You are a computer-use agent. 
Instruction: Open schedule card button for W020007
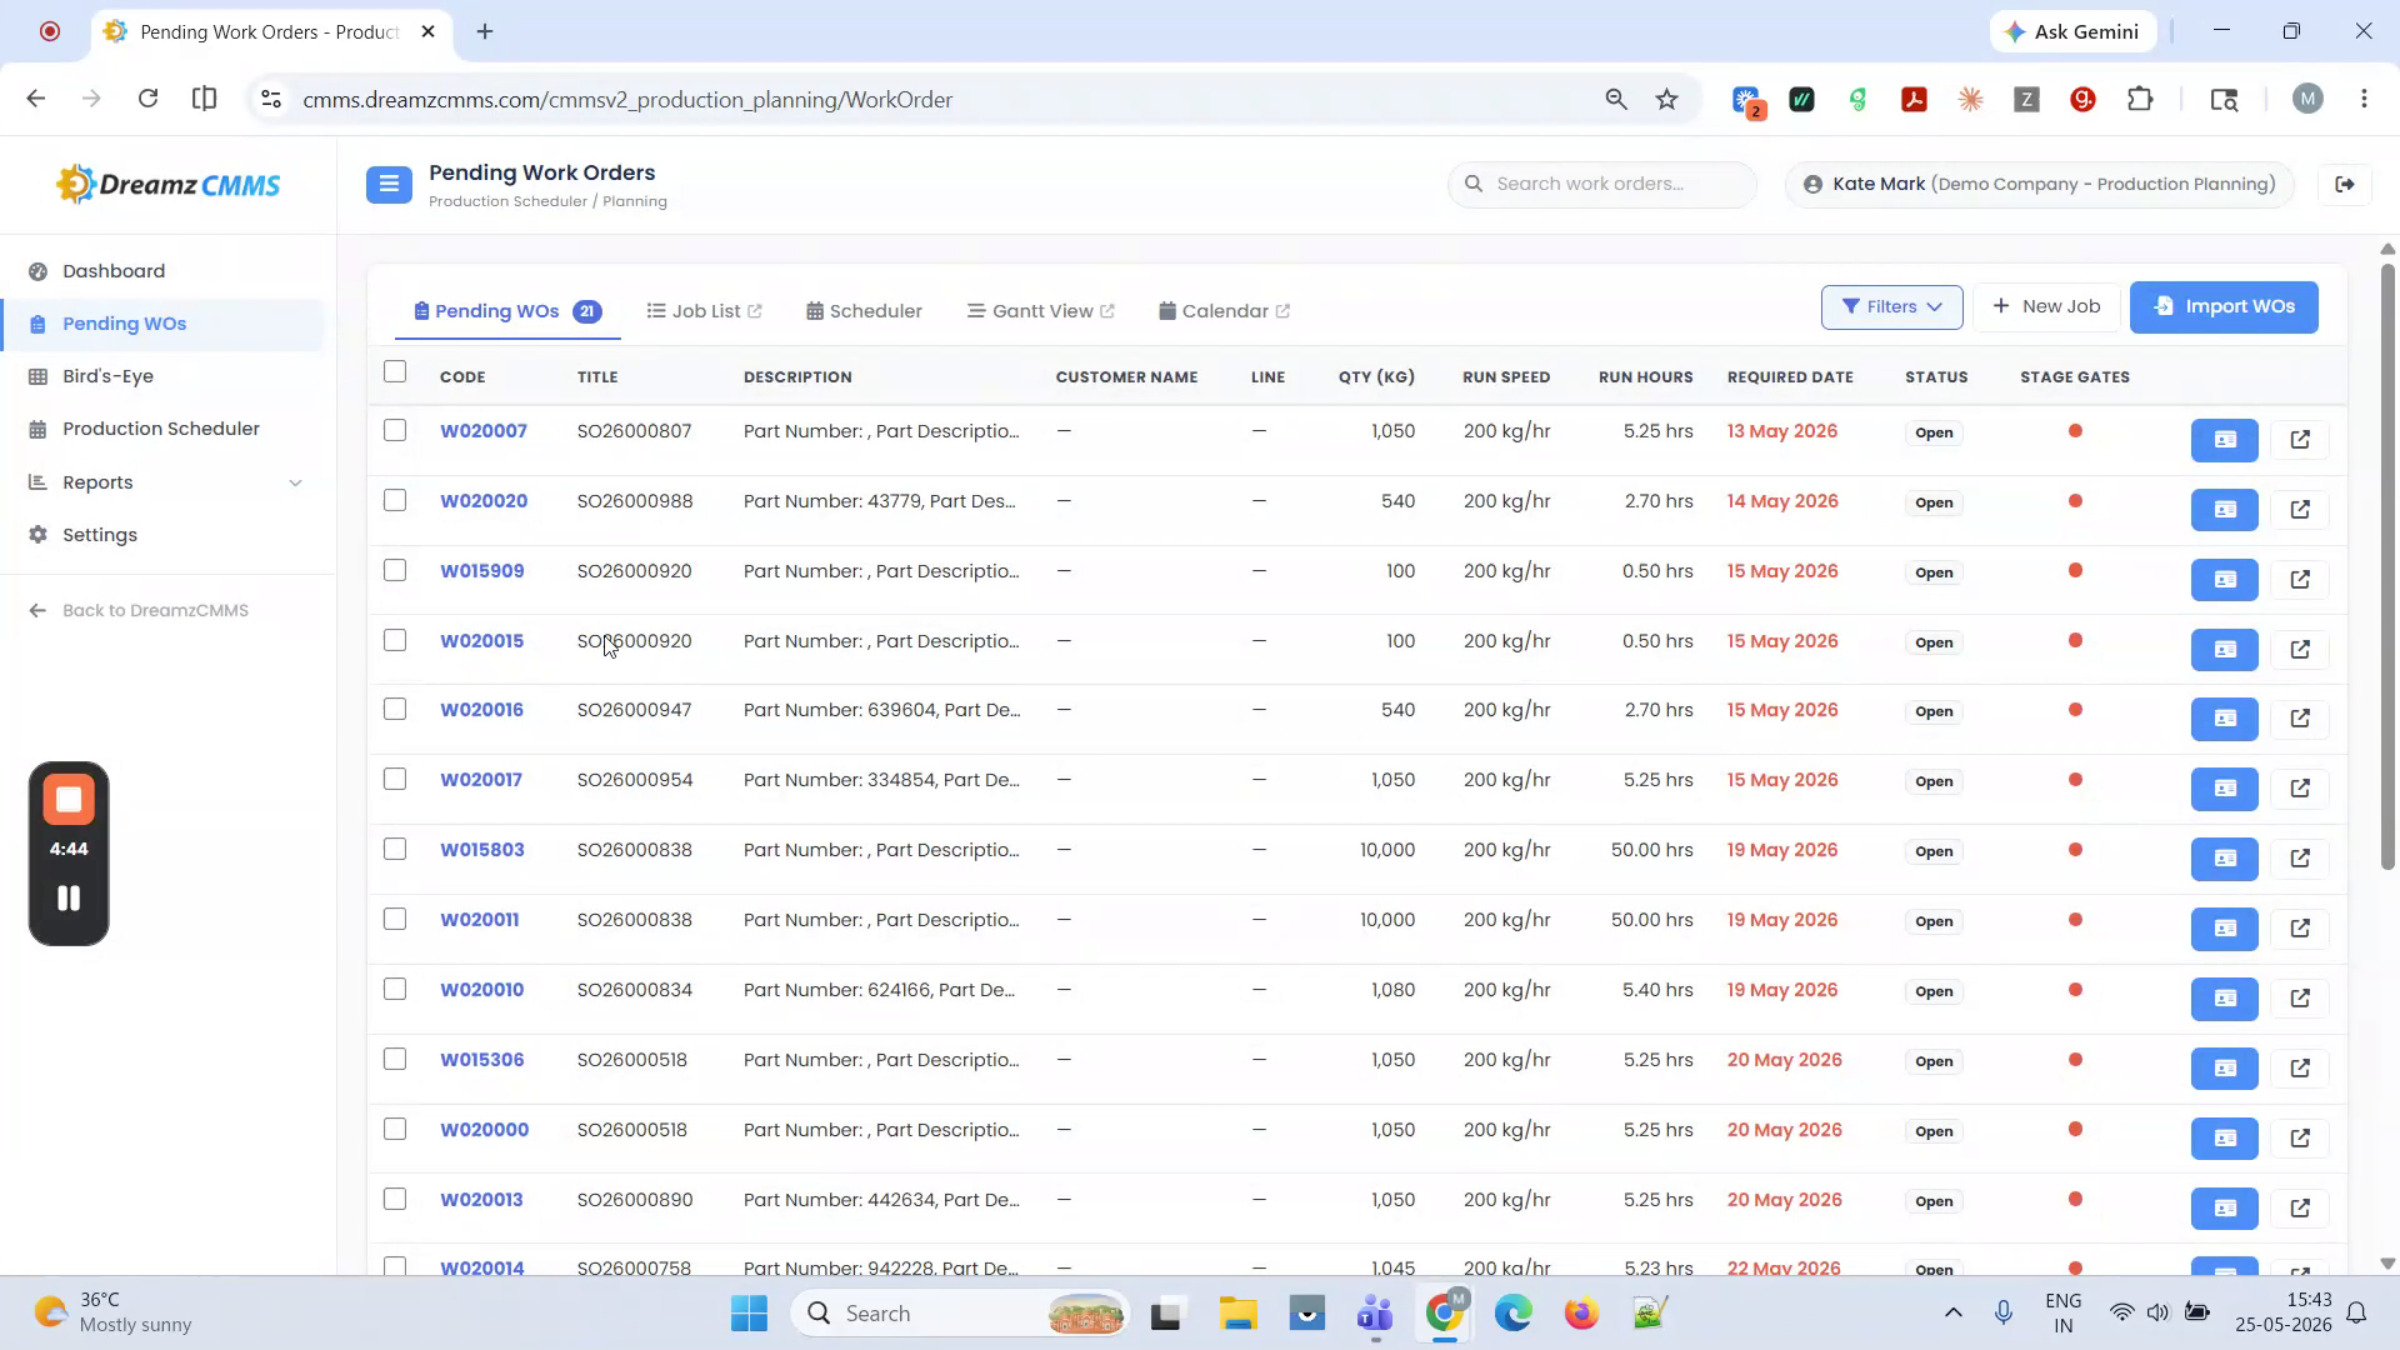(x=2224, y=439)
